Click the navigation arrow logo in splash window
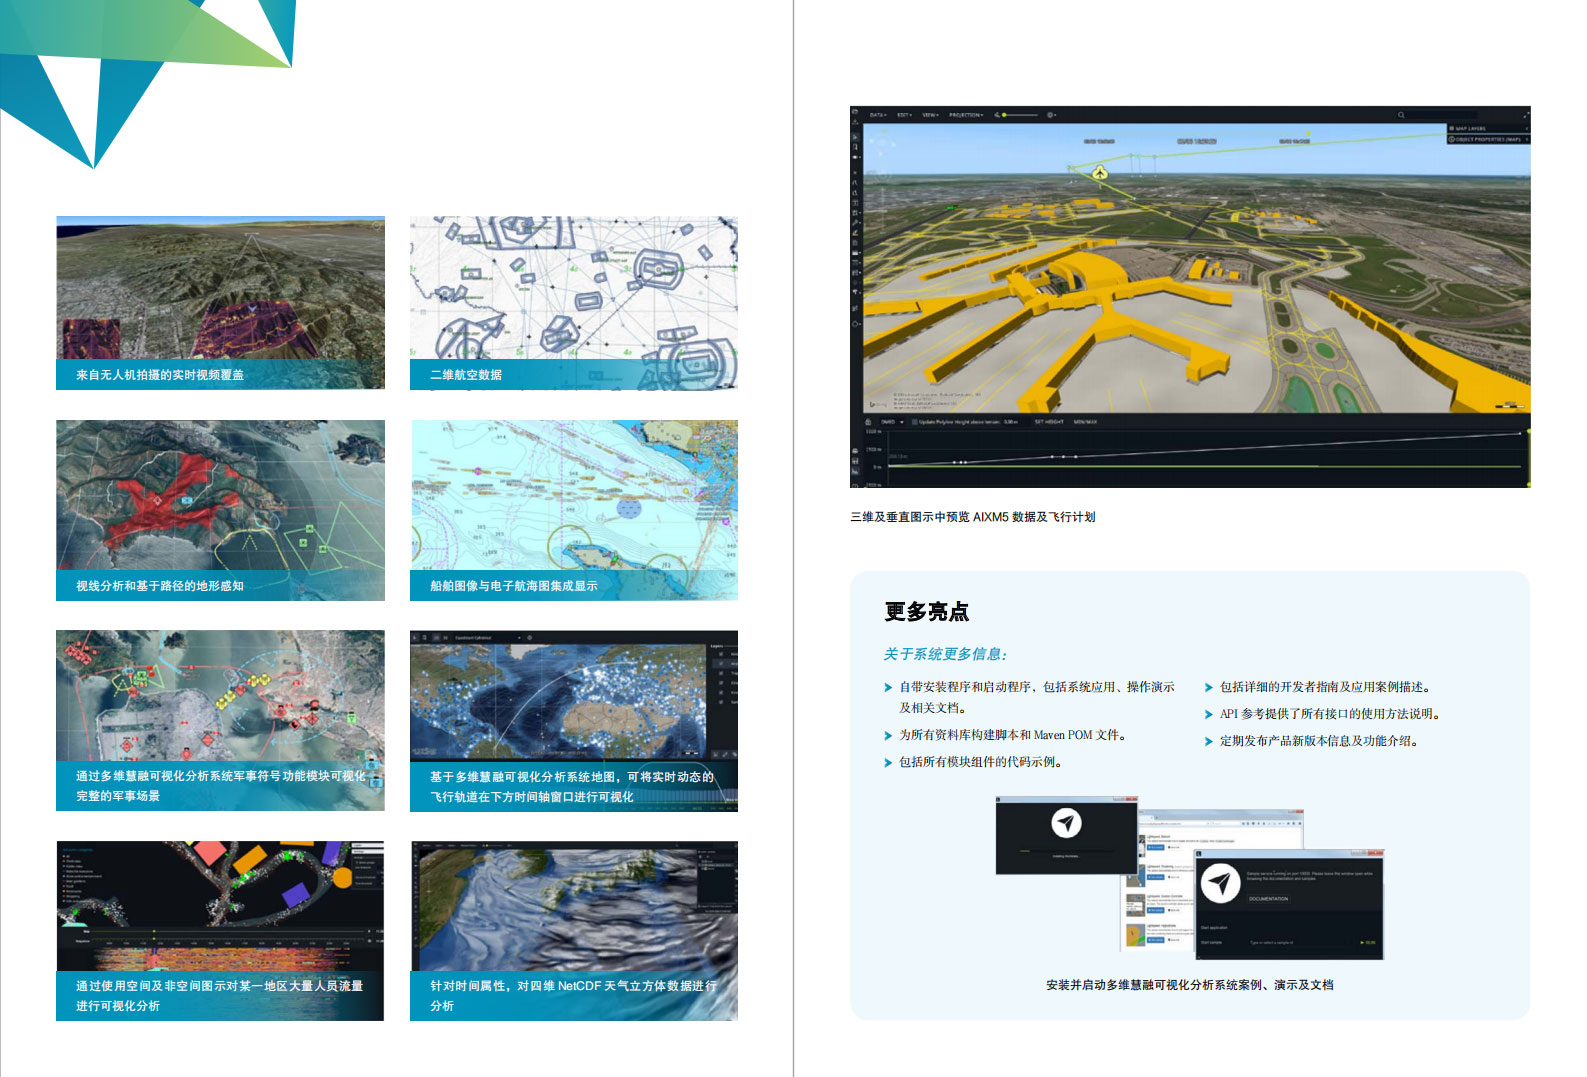1587x1077 pixels. coord(1066,823)
